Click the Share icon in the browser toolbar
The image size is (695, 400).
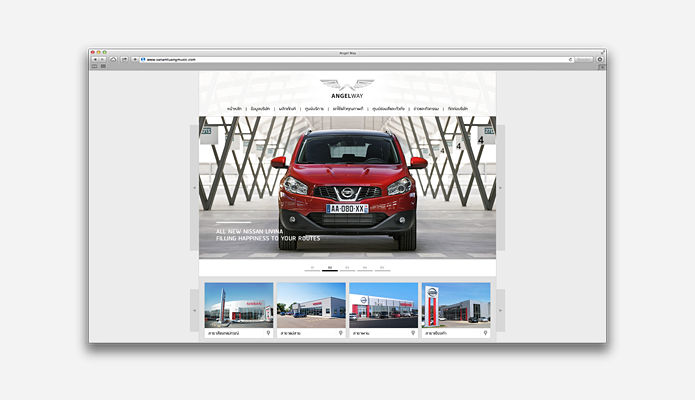pyautogui.click(x=124, y=59)
